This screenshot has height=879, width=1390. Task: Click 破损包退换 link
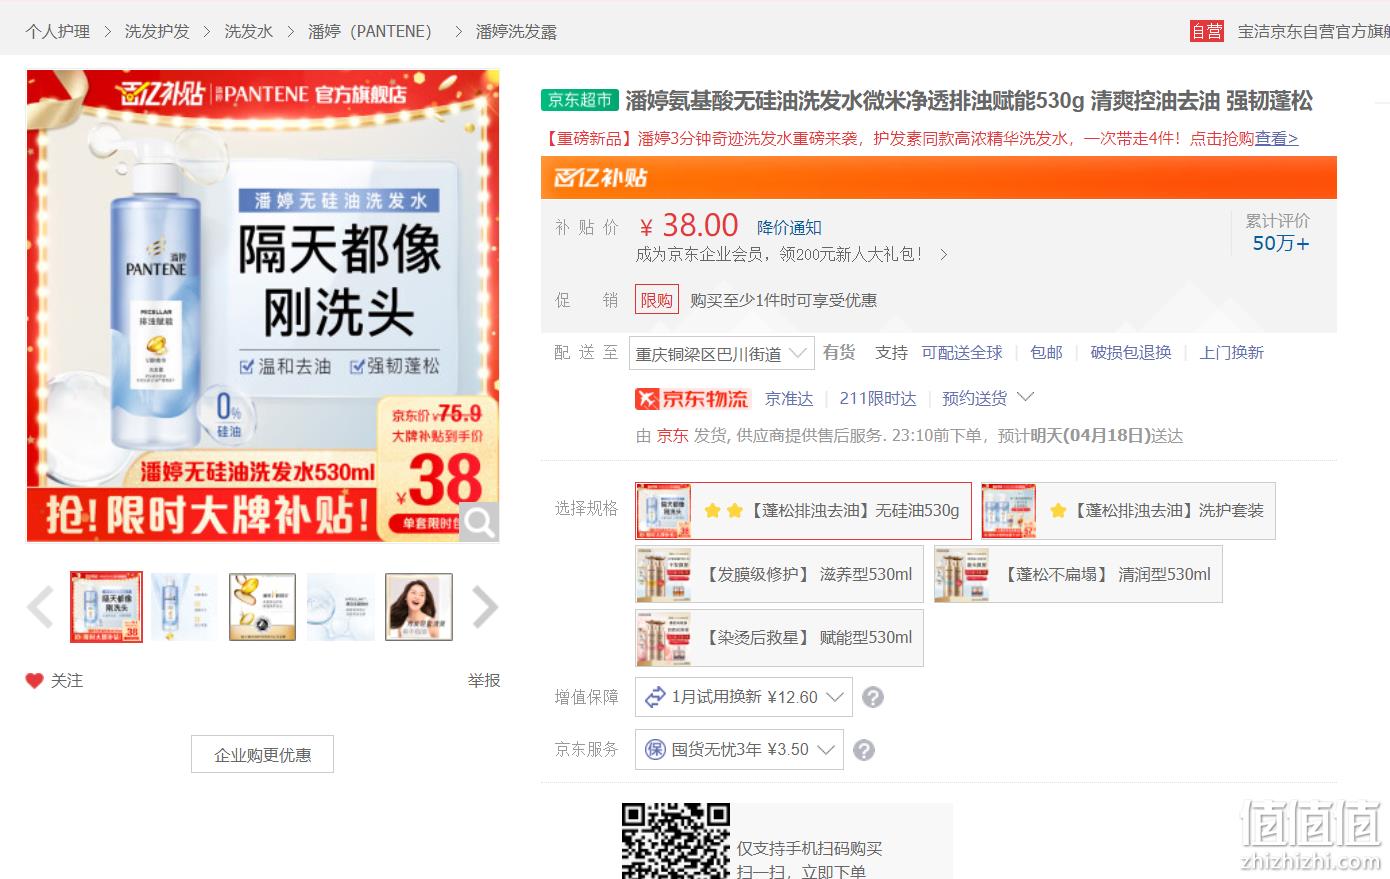[1131, 353]
